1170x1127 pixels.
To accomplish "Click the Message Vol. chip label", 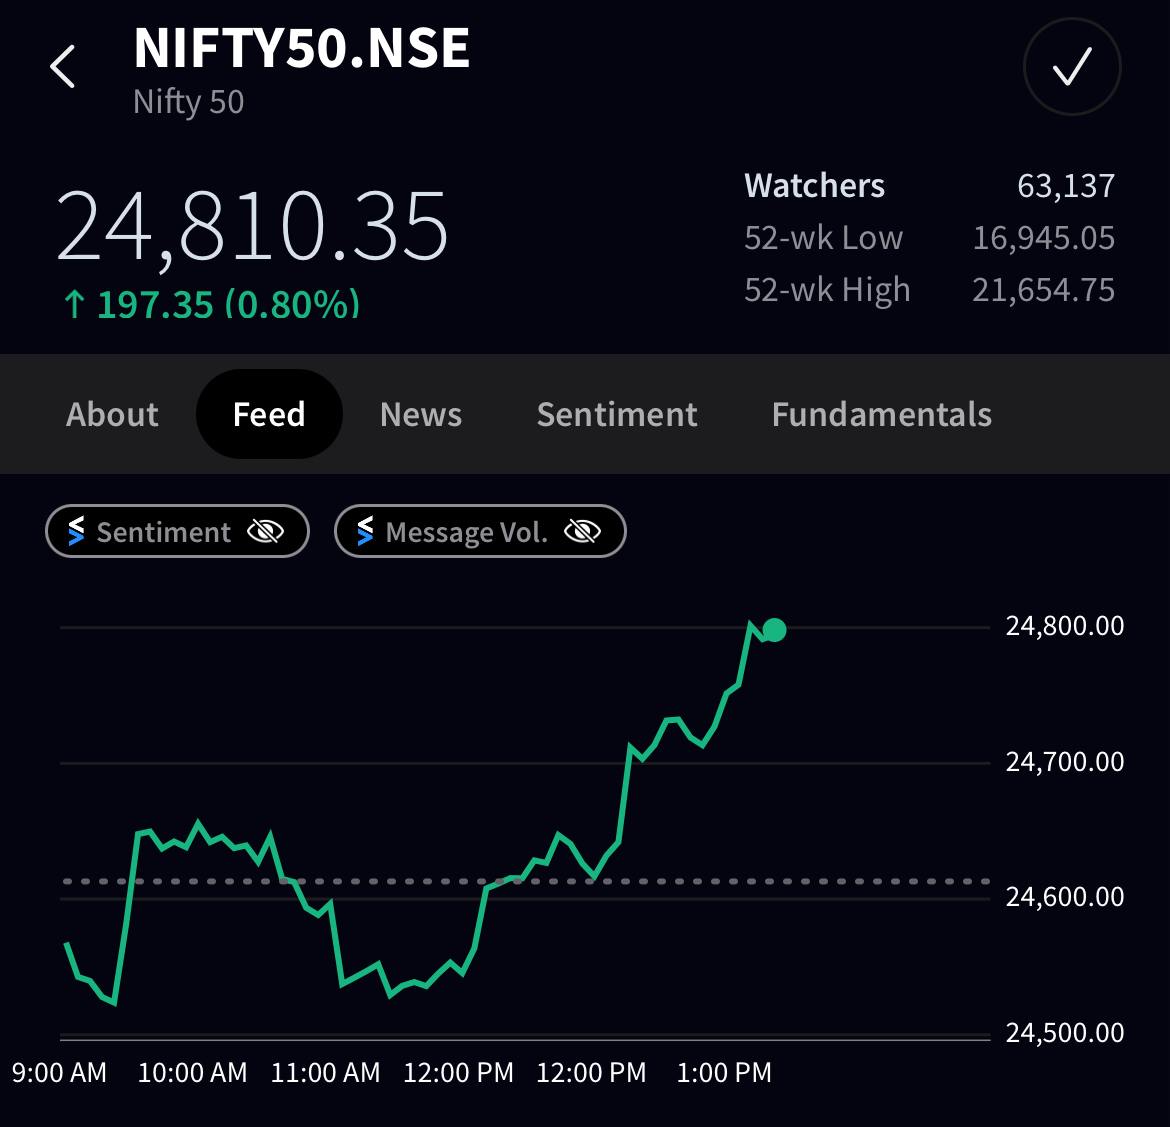I will click(467, 532).
